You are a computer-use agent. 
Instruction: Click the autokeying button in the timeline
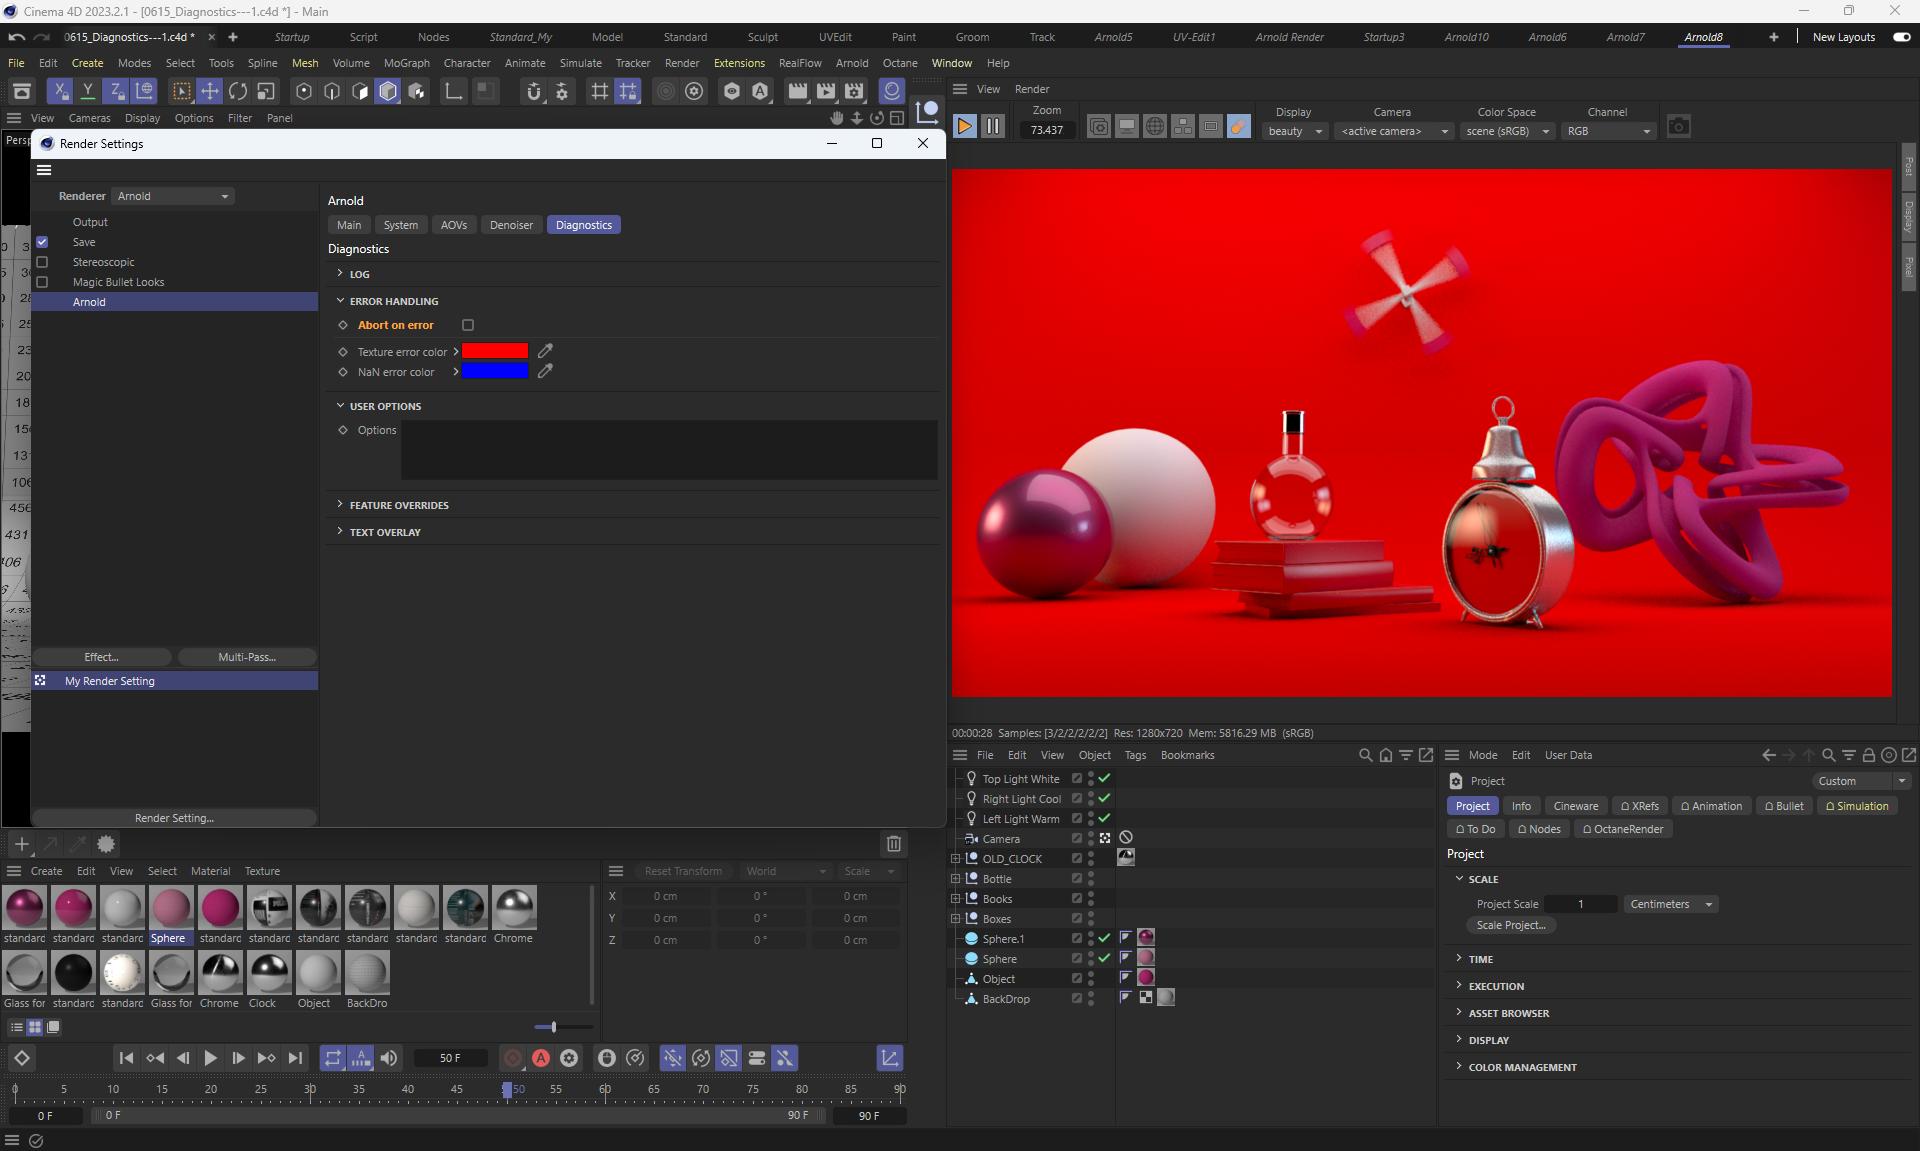pyautogui.click(x=541, y=1058)
